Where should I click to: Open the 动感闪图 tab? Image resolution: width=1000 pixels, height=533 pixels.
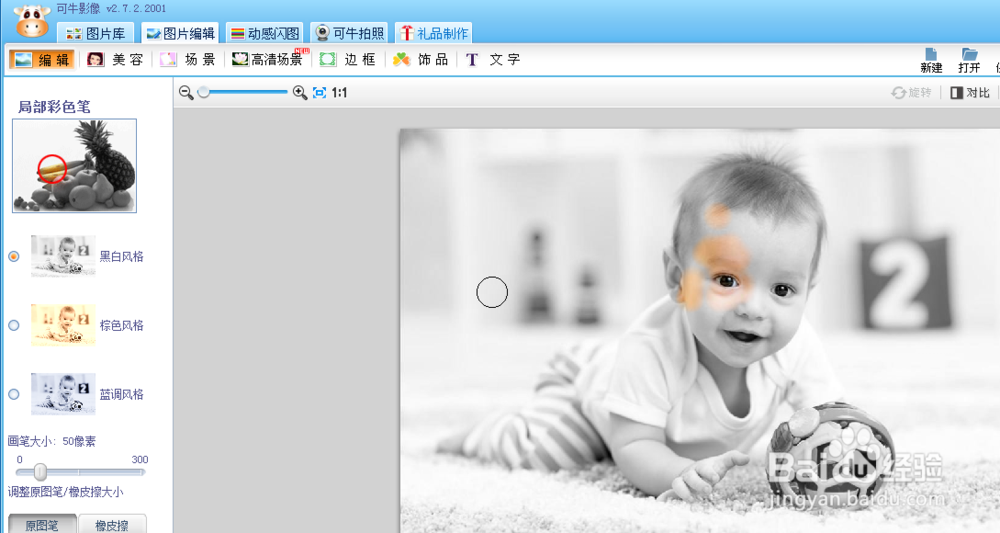click(x=265, y=33)
